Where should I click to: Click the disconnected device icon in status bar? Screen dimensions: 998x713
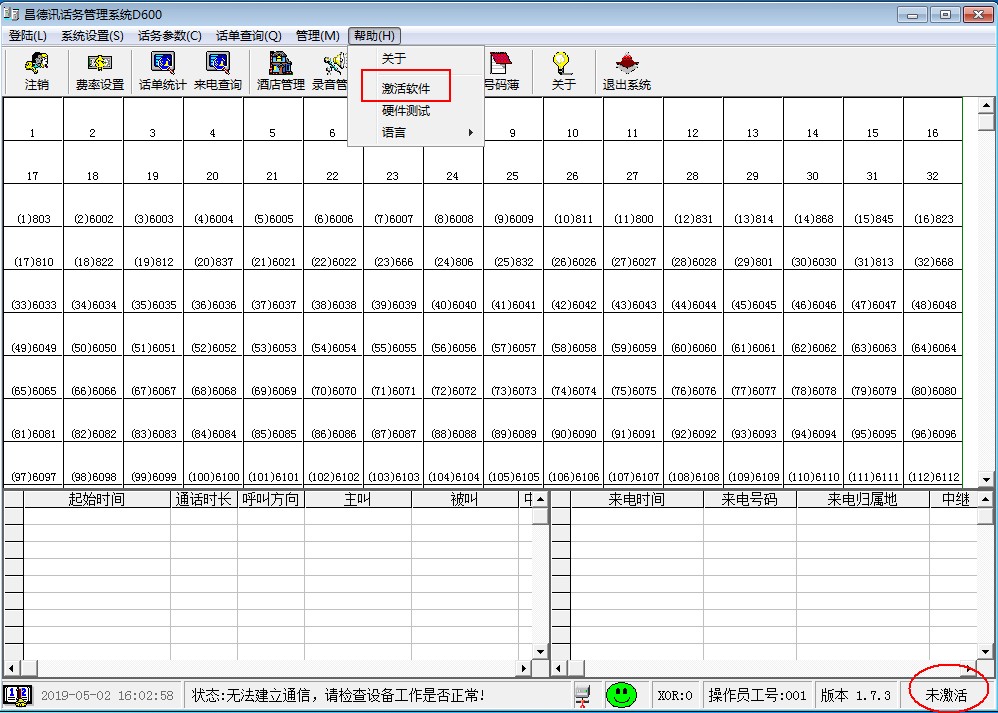(583, 695)
